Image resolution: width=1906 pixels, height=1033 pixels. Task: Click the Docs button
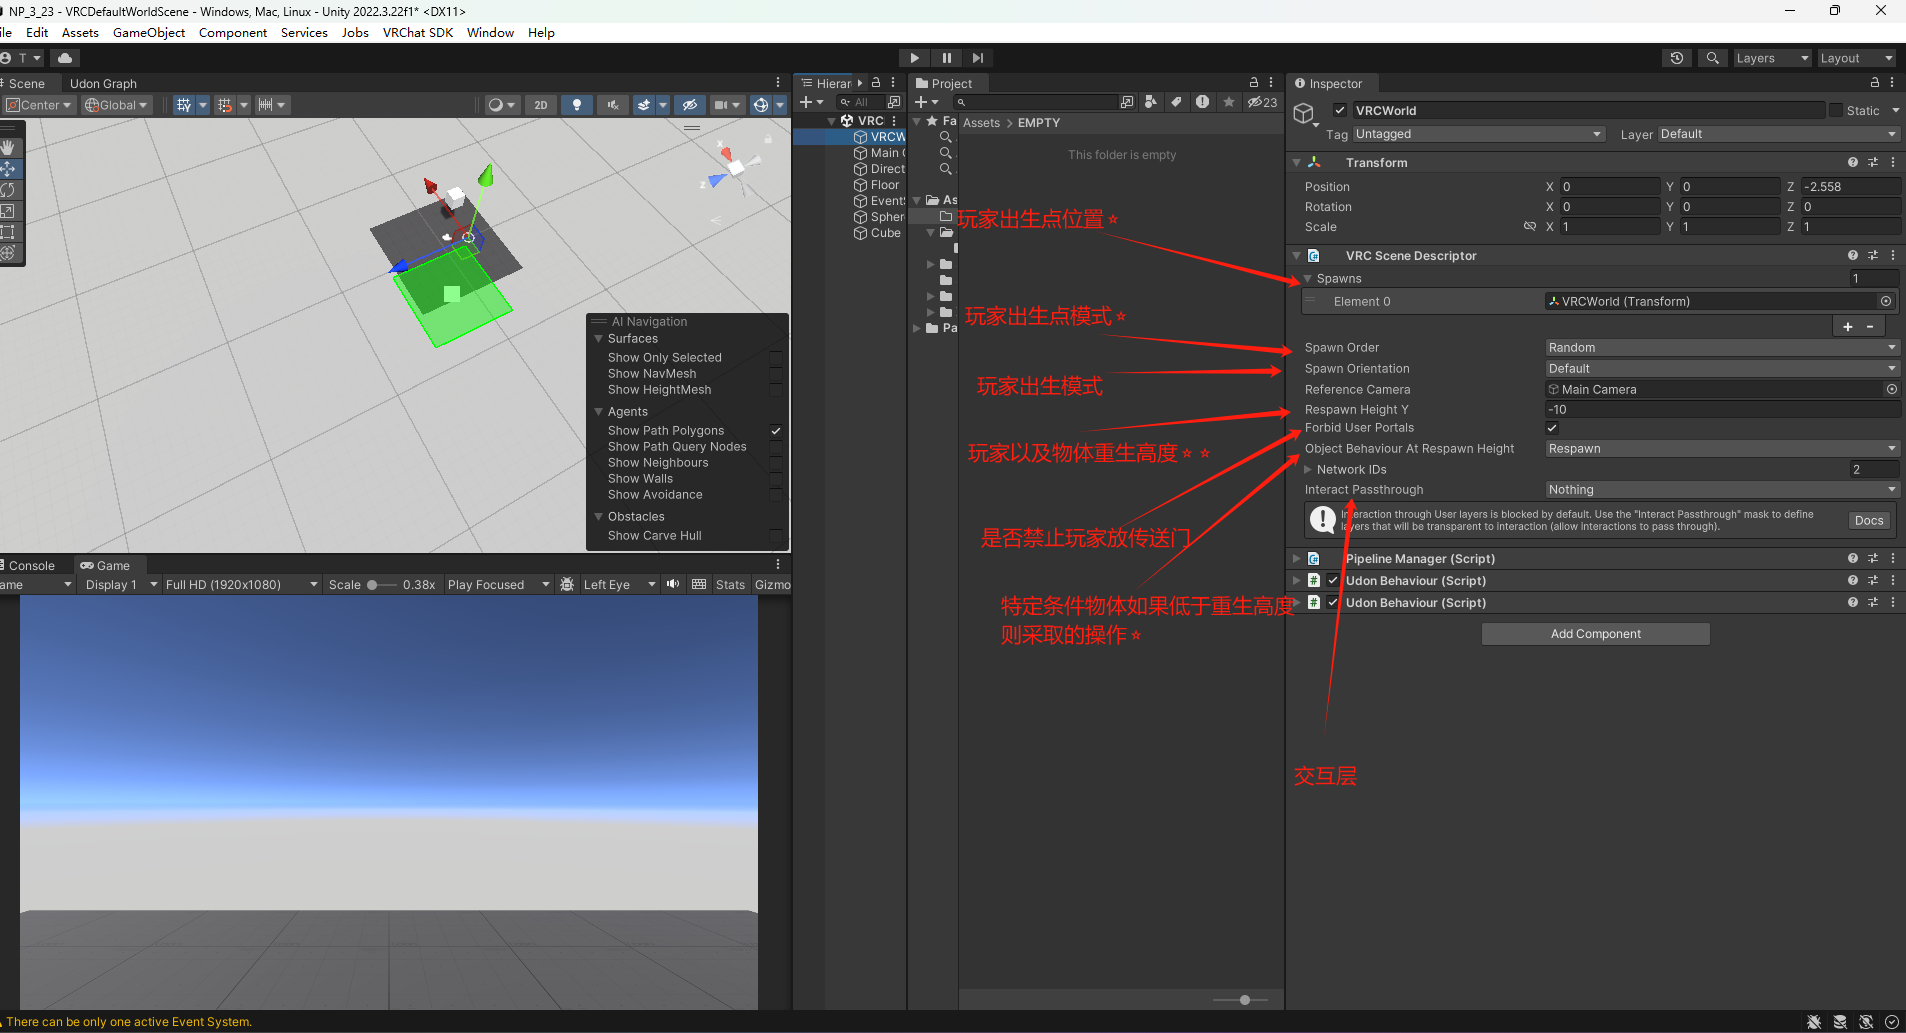tap(1869, 520)
